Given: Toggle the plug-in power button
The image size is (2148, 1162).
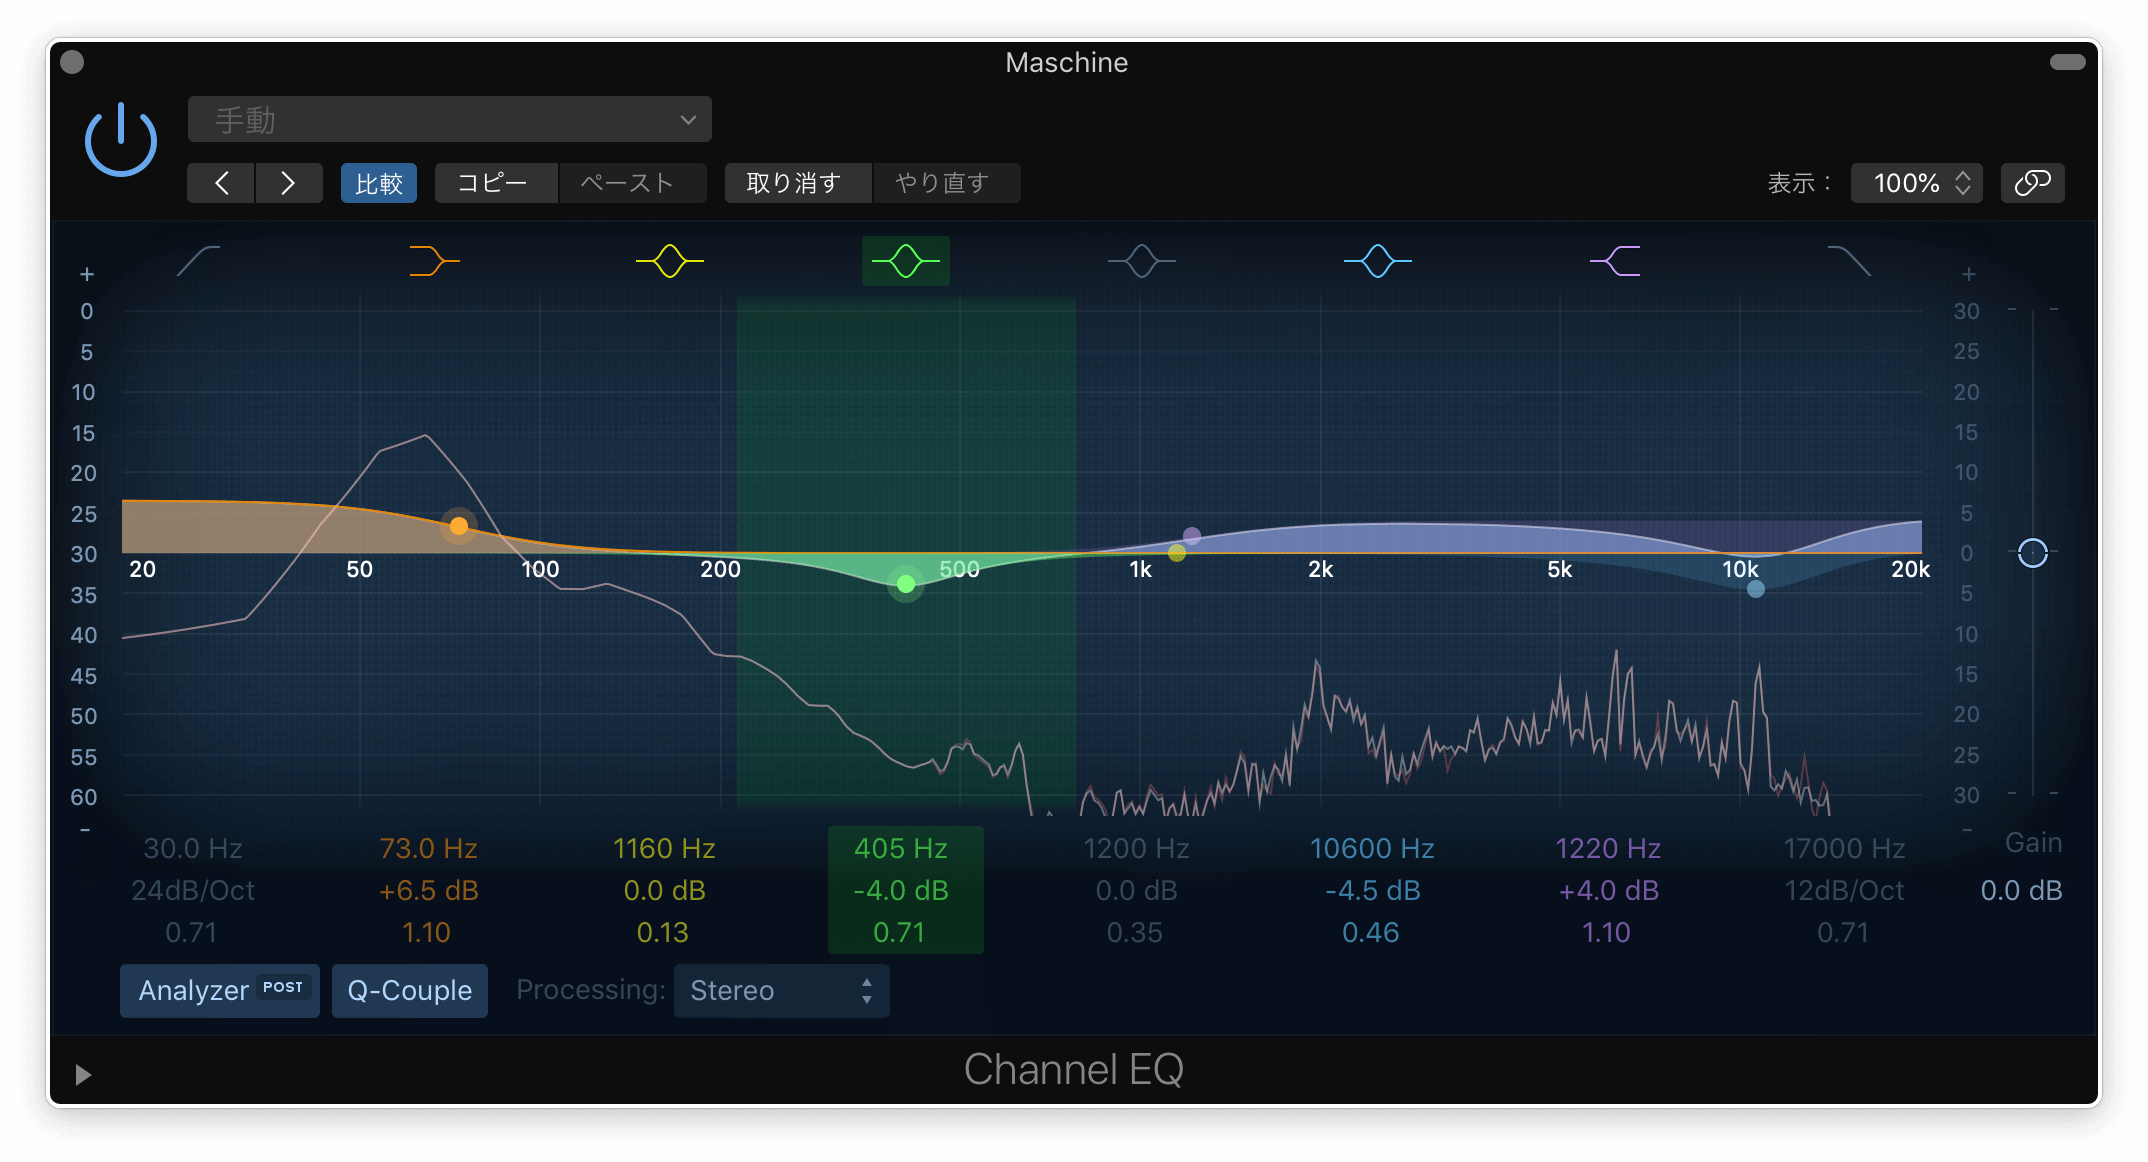Looking at the screenshot, I should [x=121, y=140].
